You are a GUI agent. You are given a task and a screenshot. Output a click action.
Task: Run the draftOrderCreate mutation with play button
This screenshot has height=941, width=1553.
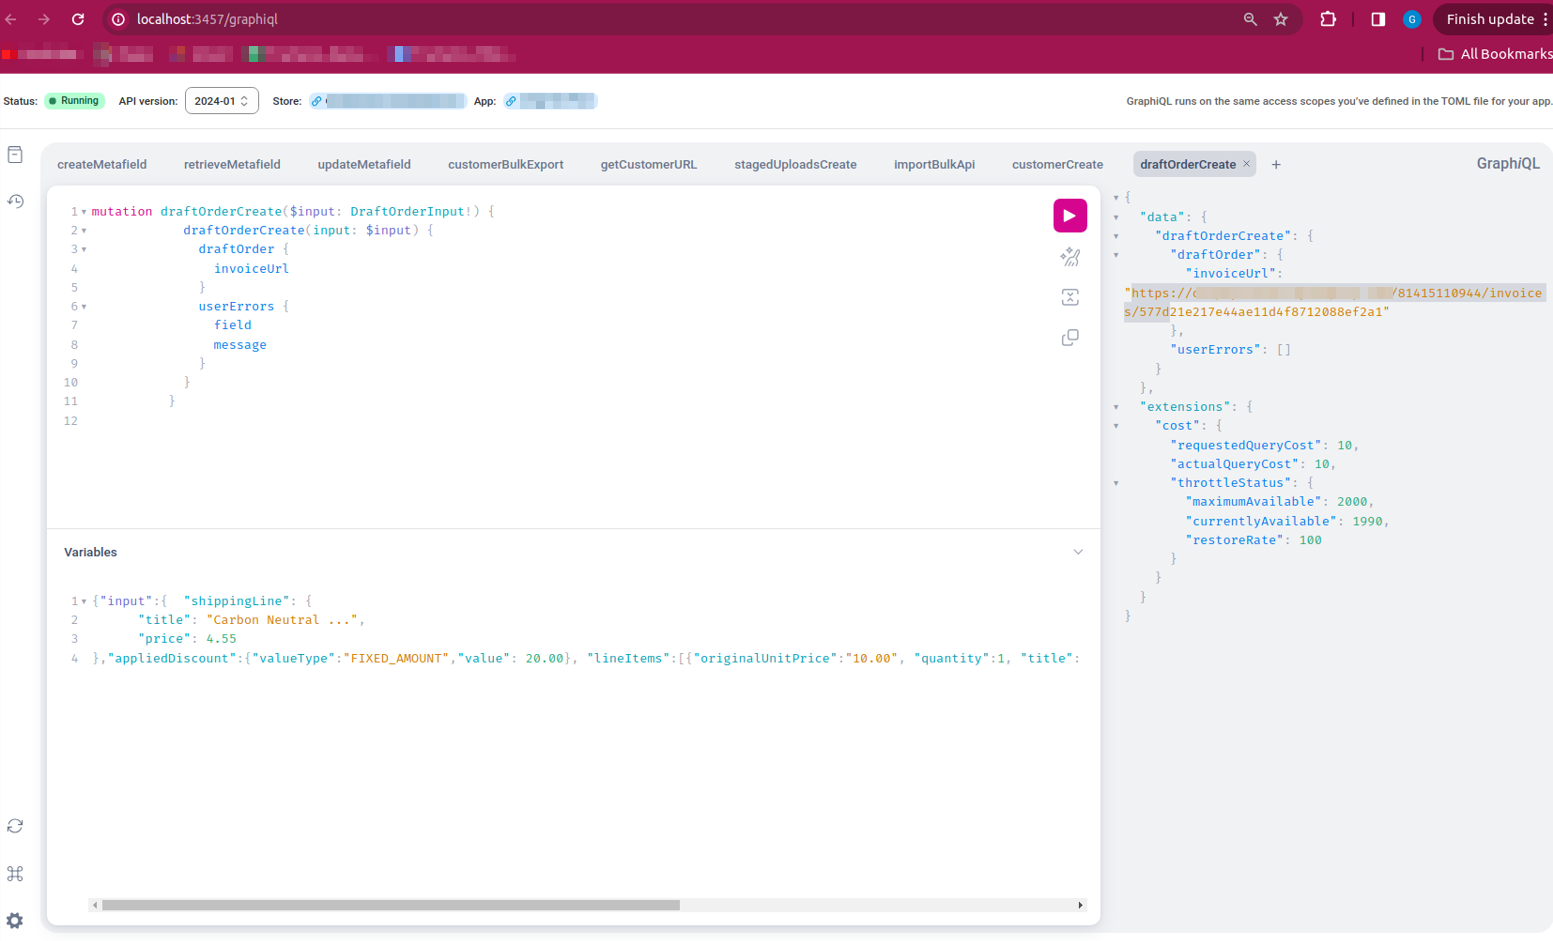click(1069, 216)
